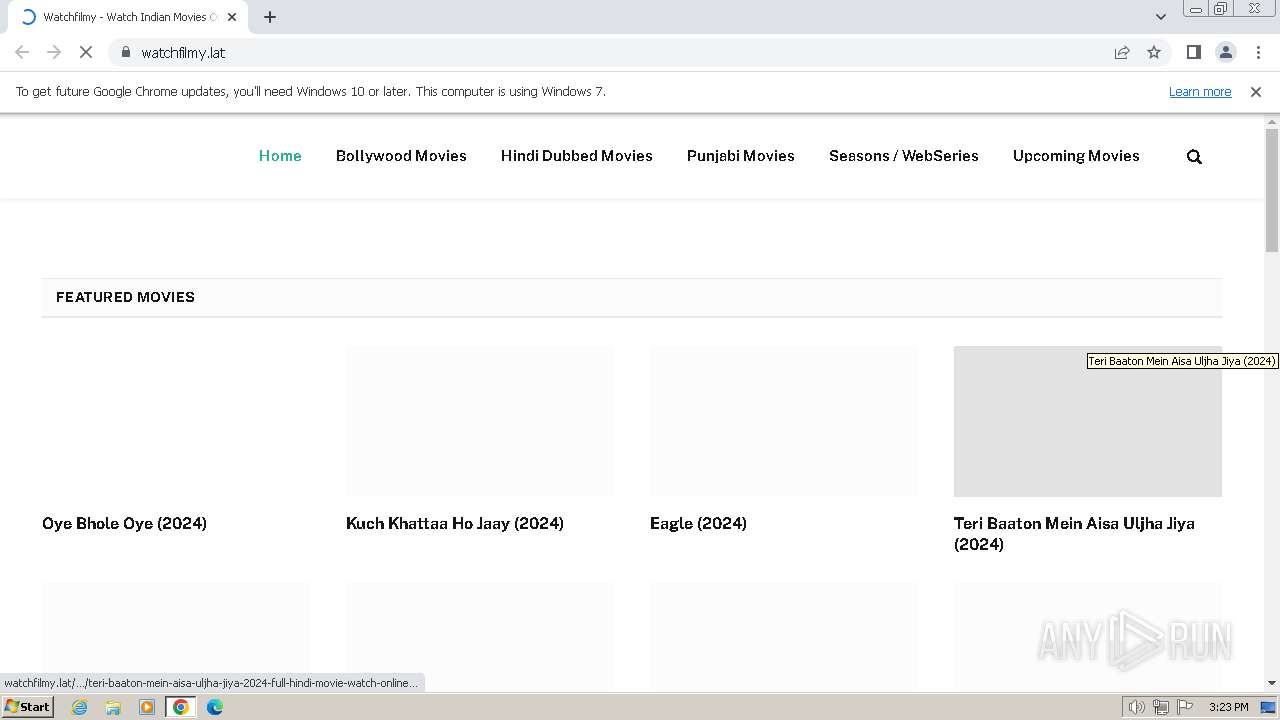This screenshot has height=720, width=1280.
Task: Open Chrome three-dot menu
Action: point(1258,52)
